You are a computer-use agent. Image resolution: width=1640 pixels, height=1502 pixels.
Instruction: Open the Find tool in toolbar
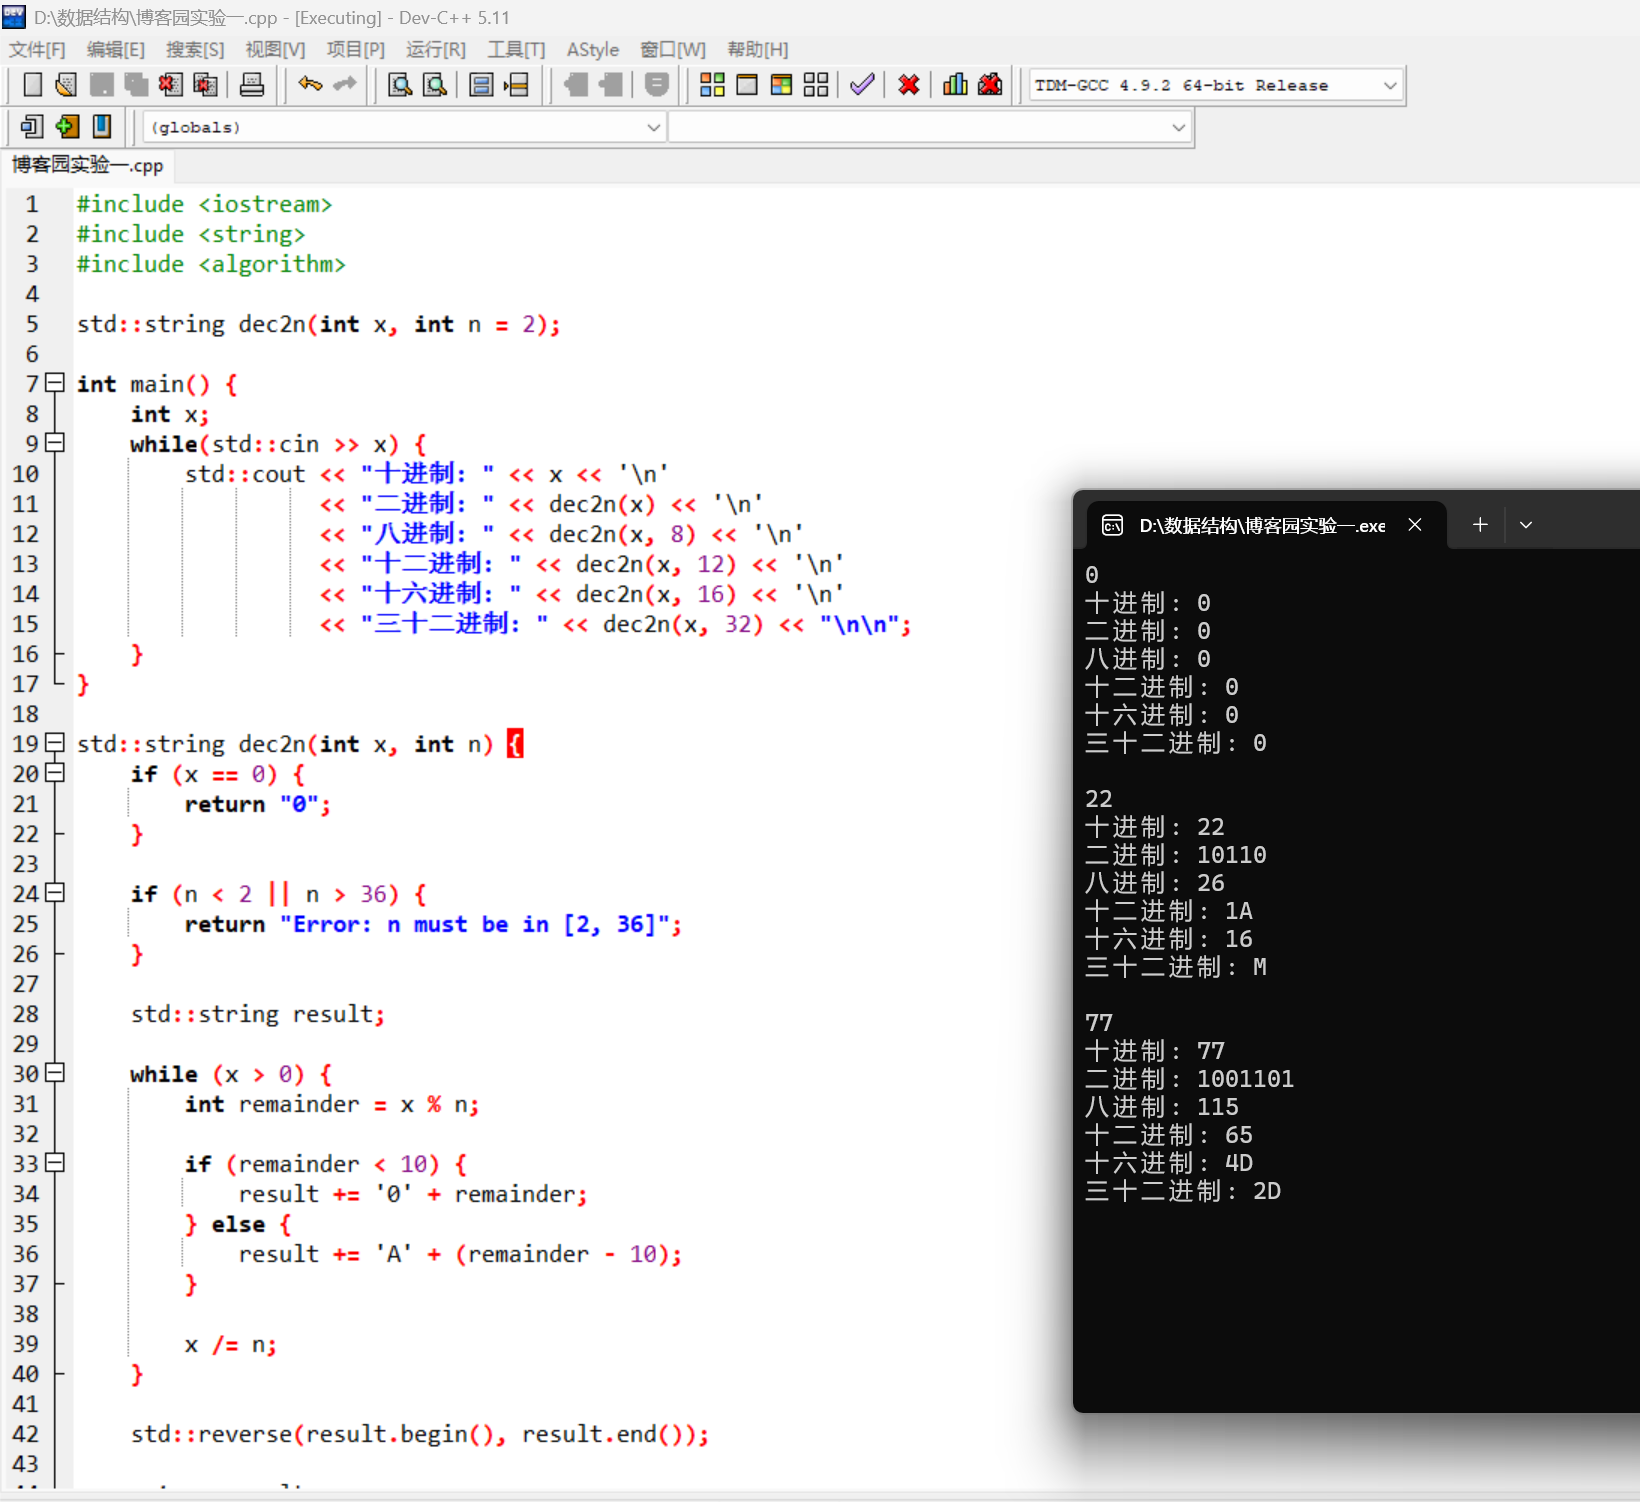[400, 85]
